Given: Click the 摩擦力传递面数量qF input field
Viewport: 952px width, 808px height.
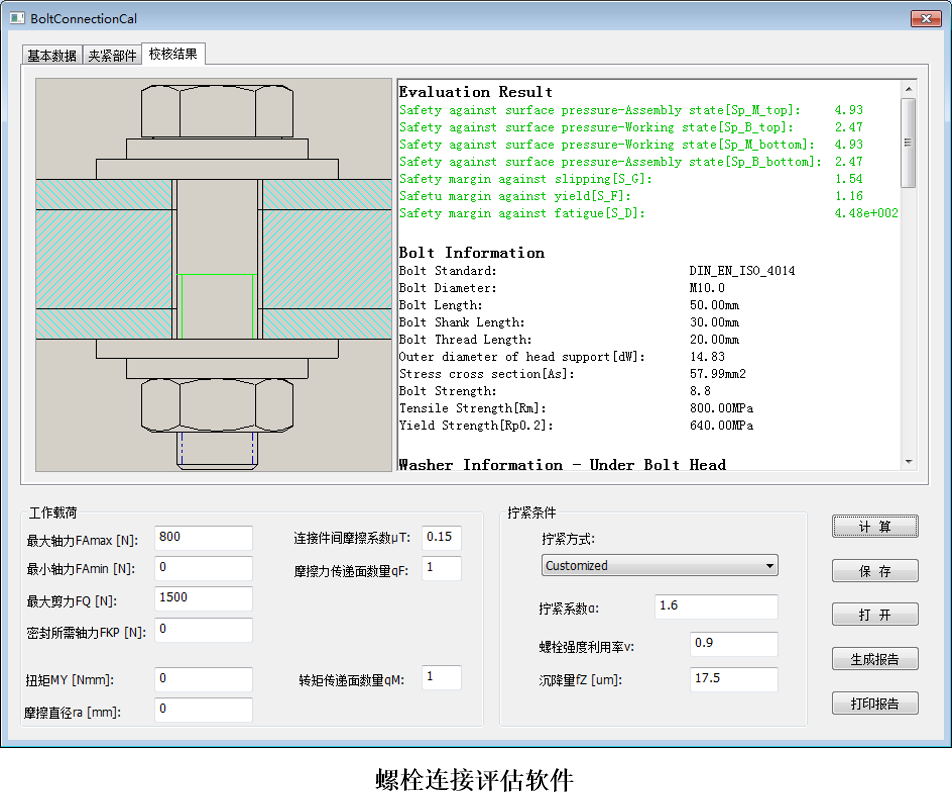Looking at the screenshot, I should point(441,568).
